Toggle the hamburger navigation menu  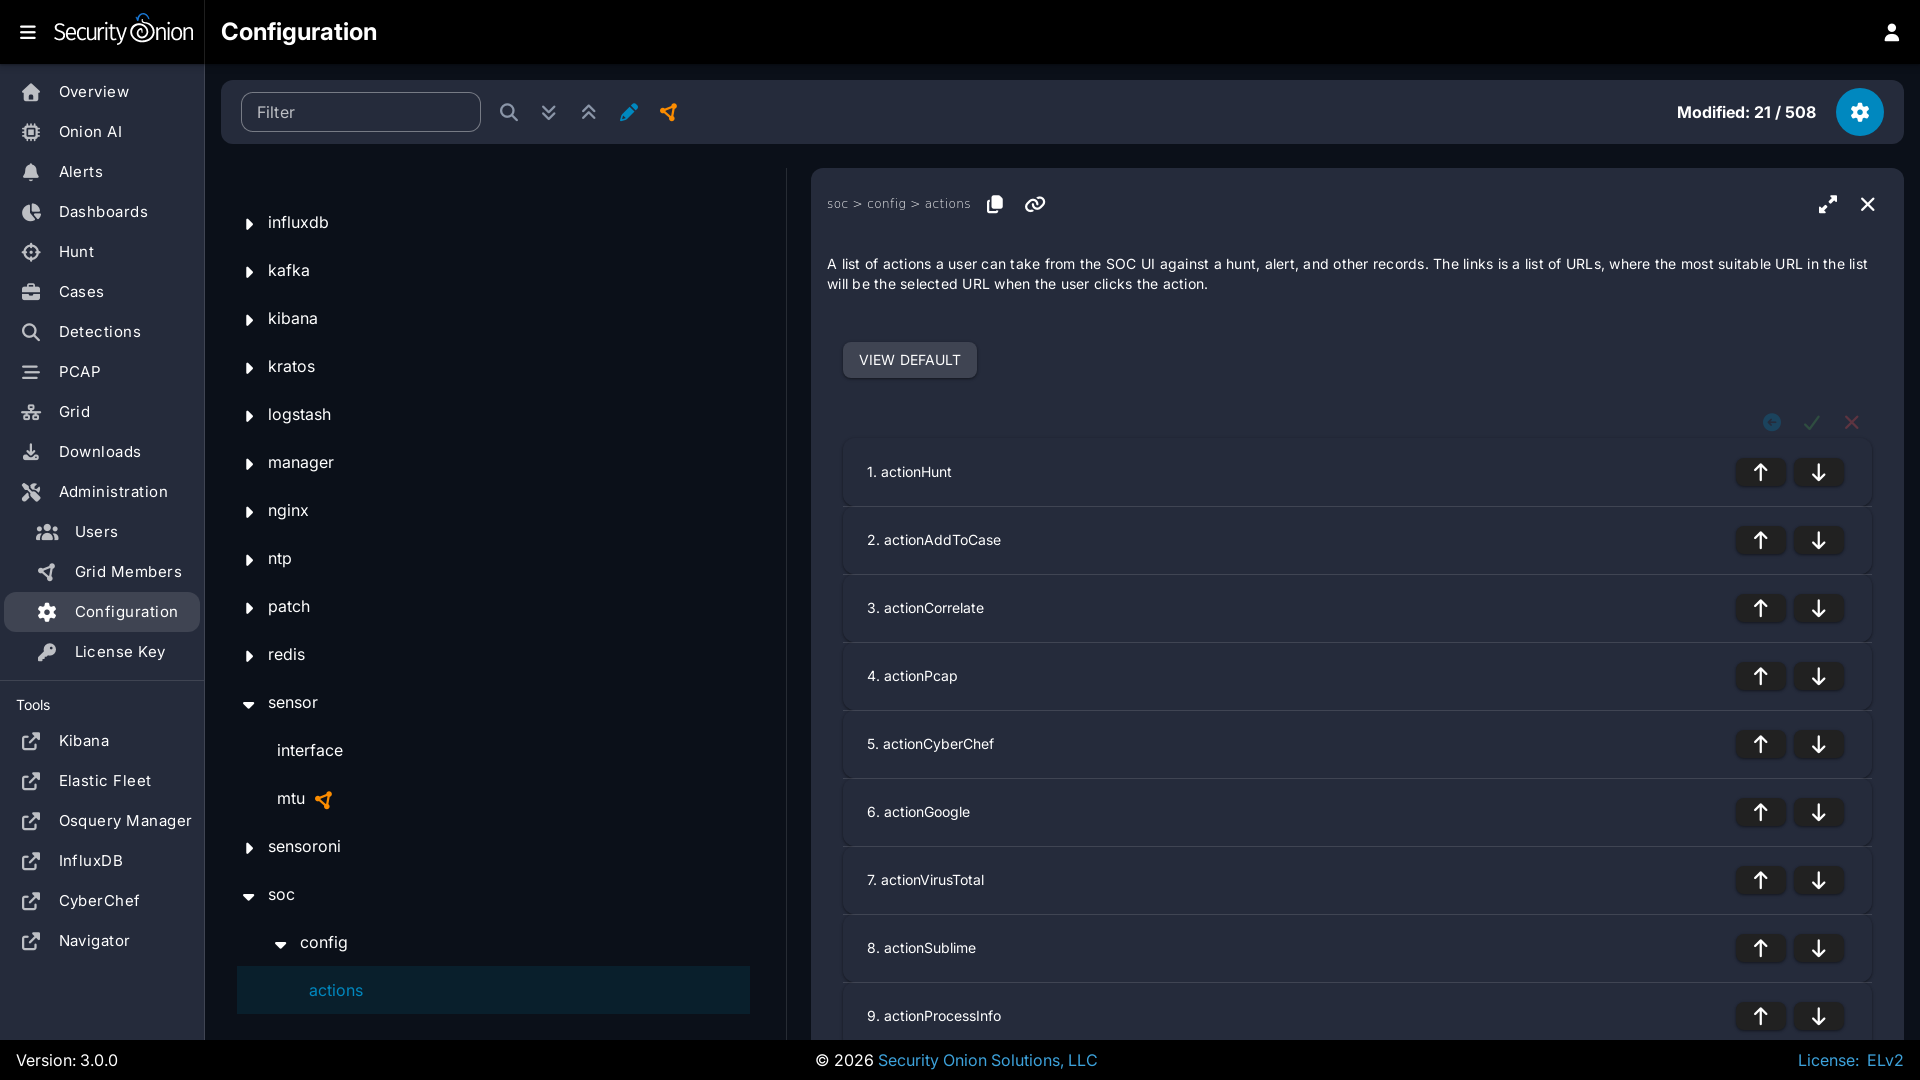[x=28, y=32]
